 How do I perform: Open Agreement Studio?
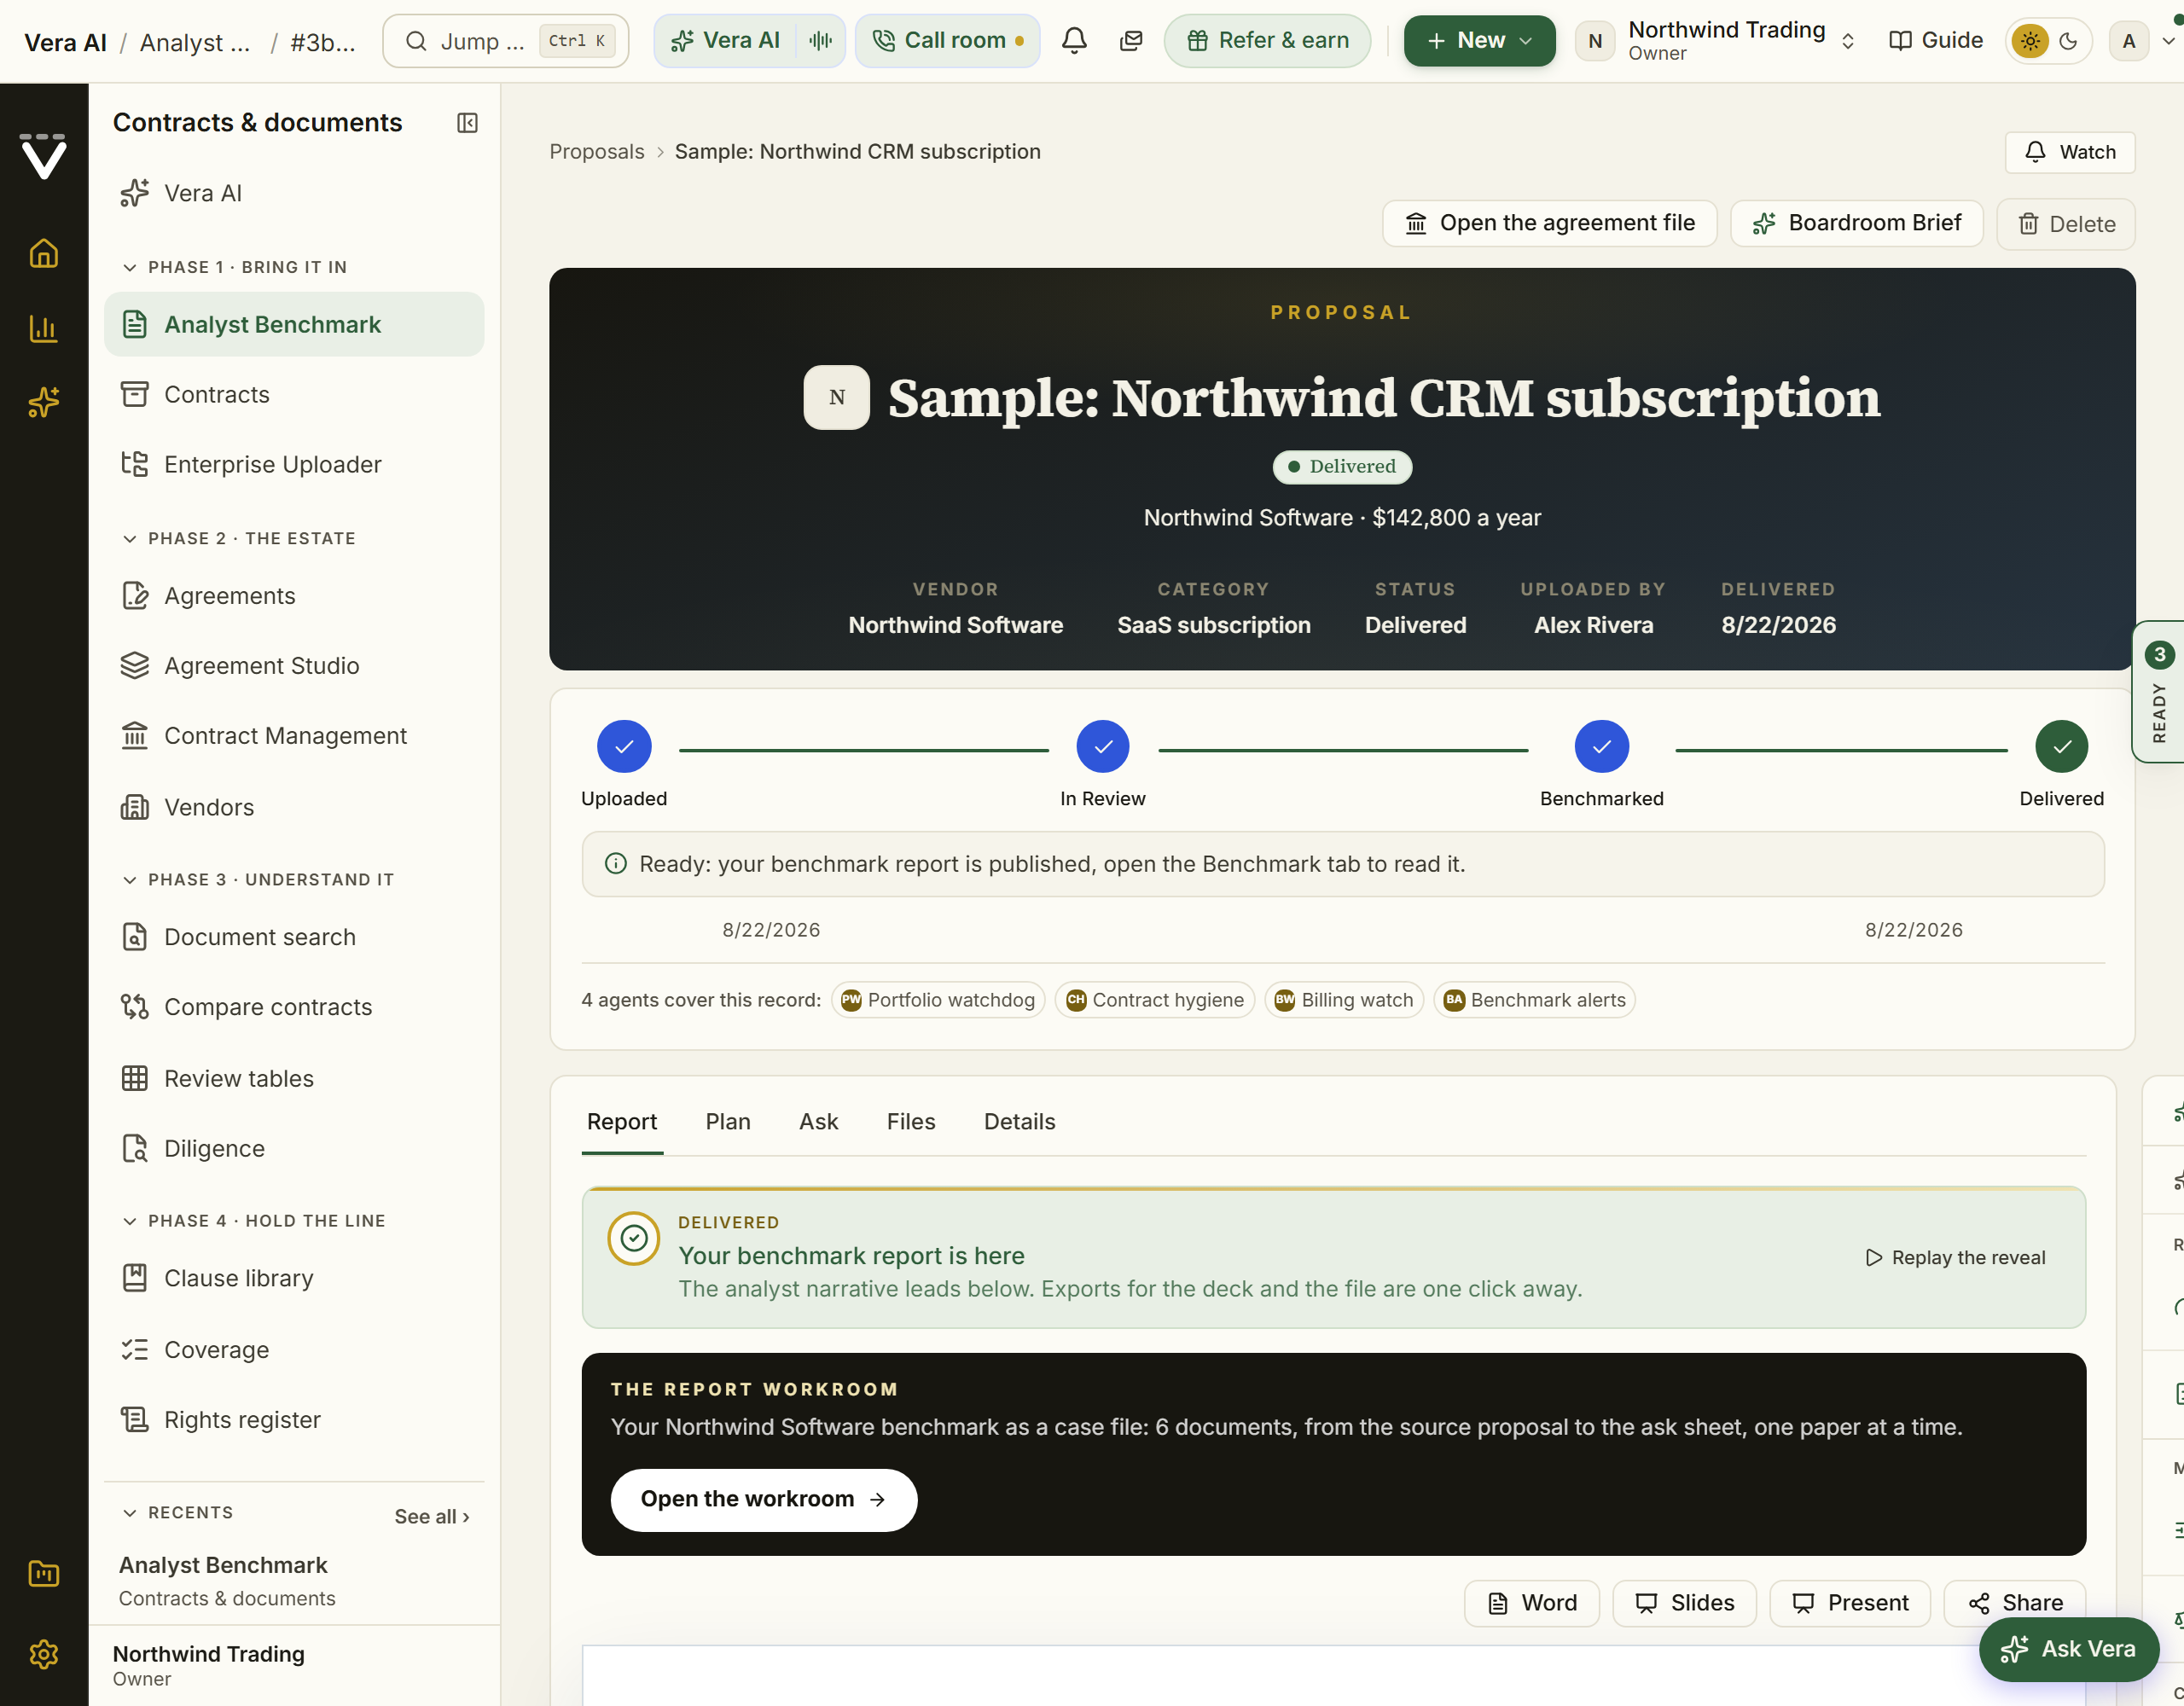pyautogui.click(x=294, y=666)
